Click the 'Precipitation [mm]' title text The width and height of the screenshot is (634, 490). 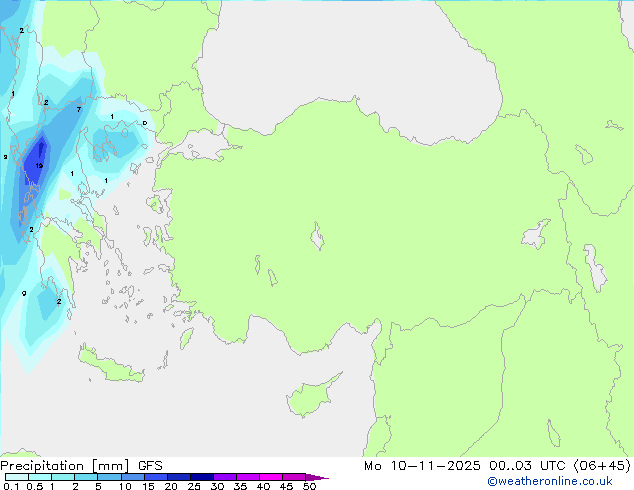coord(65,466)
